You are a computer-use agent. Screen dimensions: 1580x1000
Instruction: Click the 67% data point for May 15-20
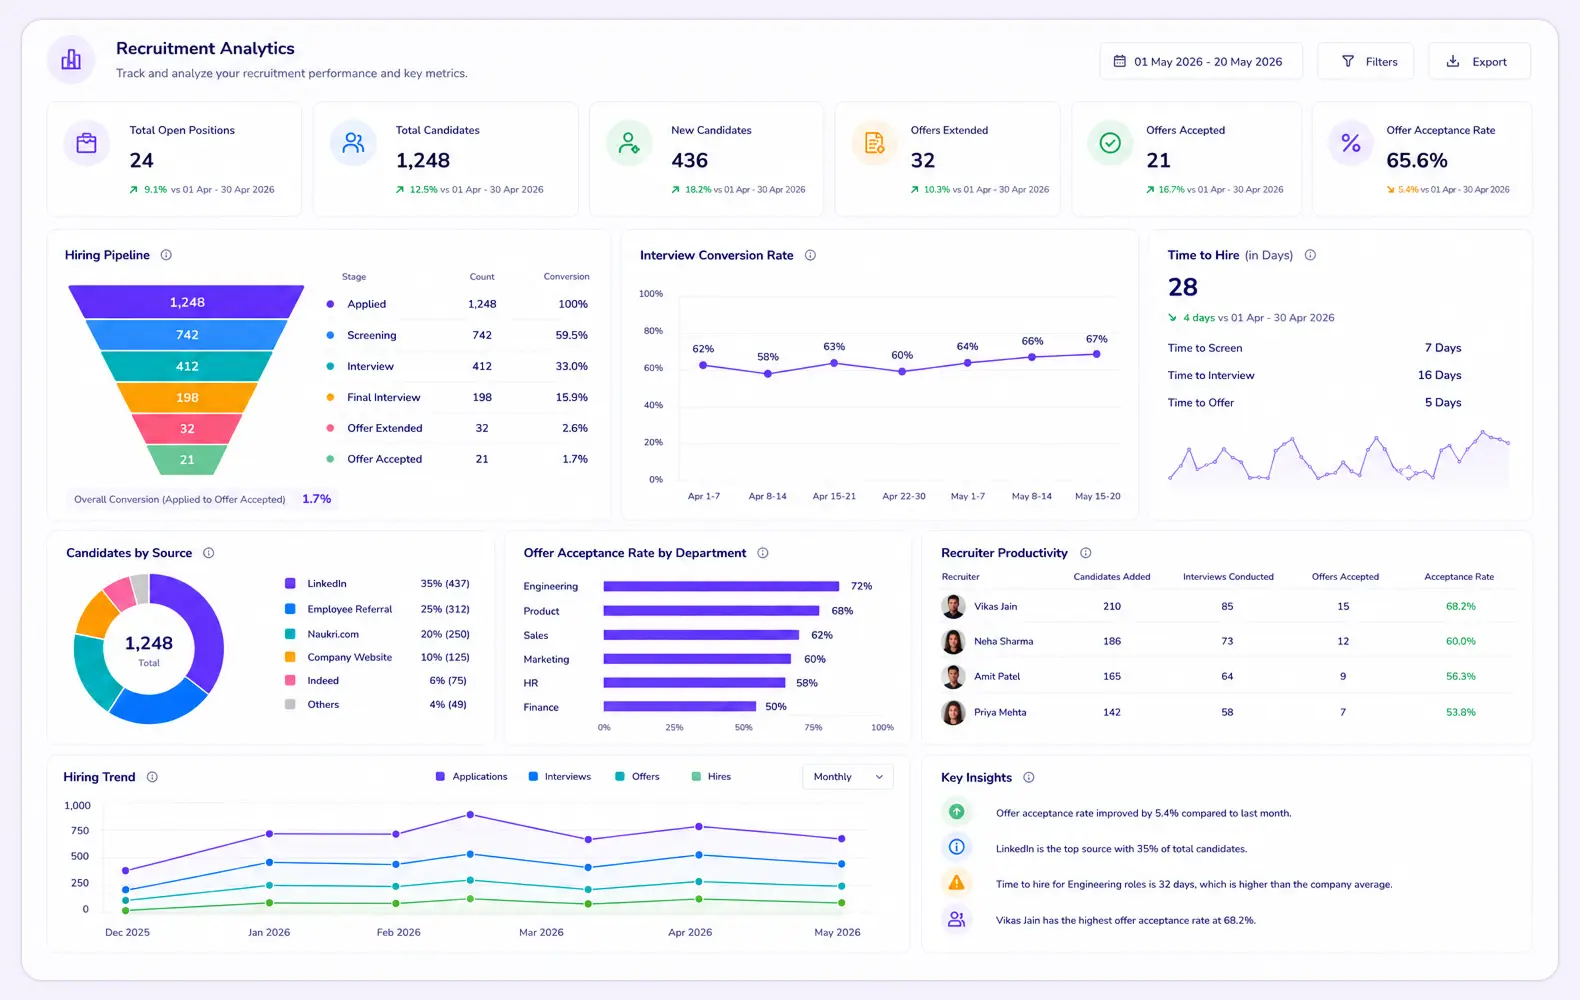pyautogui.click(x=1097, y=354)
